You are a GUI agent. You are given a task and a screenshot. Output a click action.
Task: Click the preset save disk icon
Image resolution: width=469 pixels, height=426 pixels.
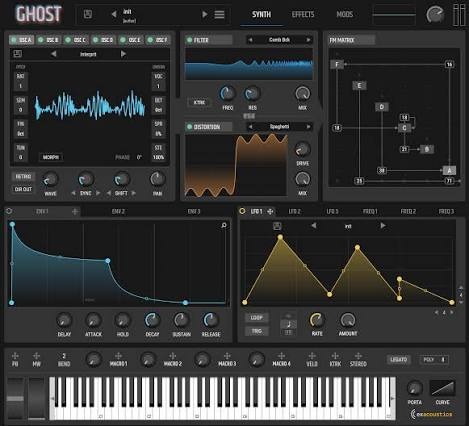coord(88,14)
